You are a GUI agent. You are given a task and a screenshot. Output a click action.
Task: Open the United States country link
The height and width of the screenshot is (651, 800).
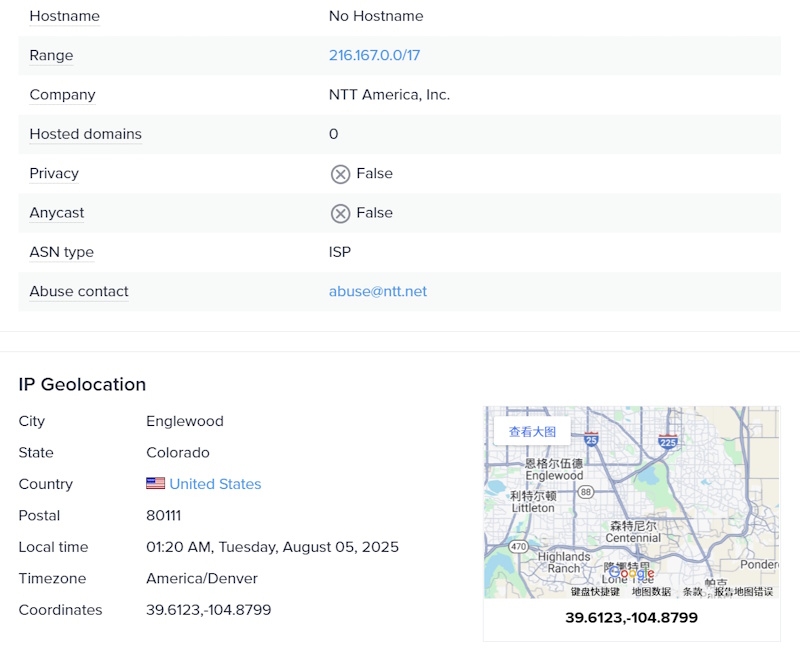[x=215, y=484]
